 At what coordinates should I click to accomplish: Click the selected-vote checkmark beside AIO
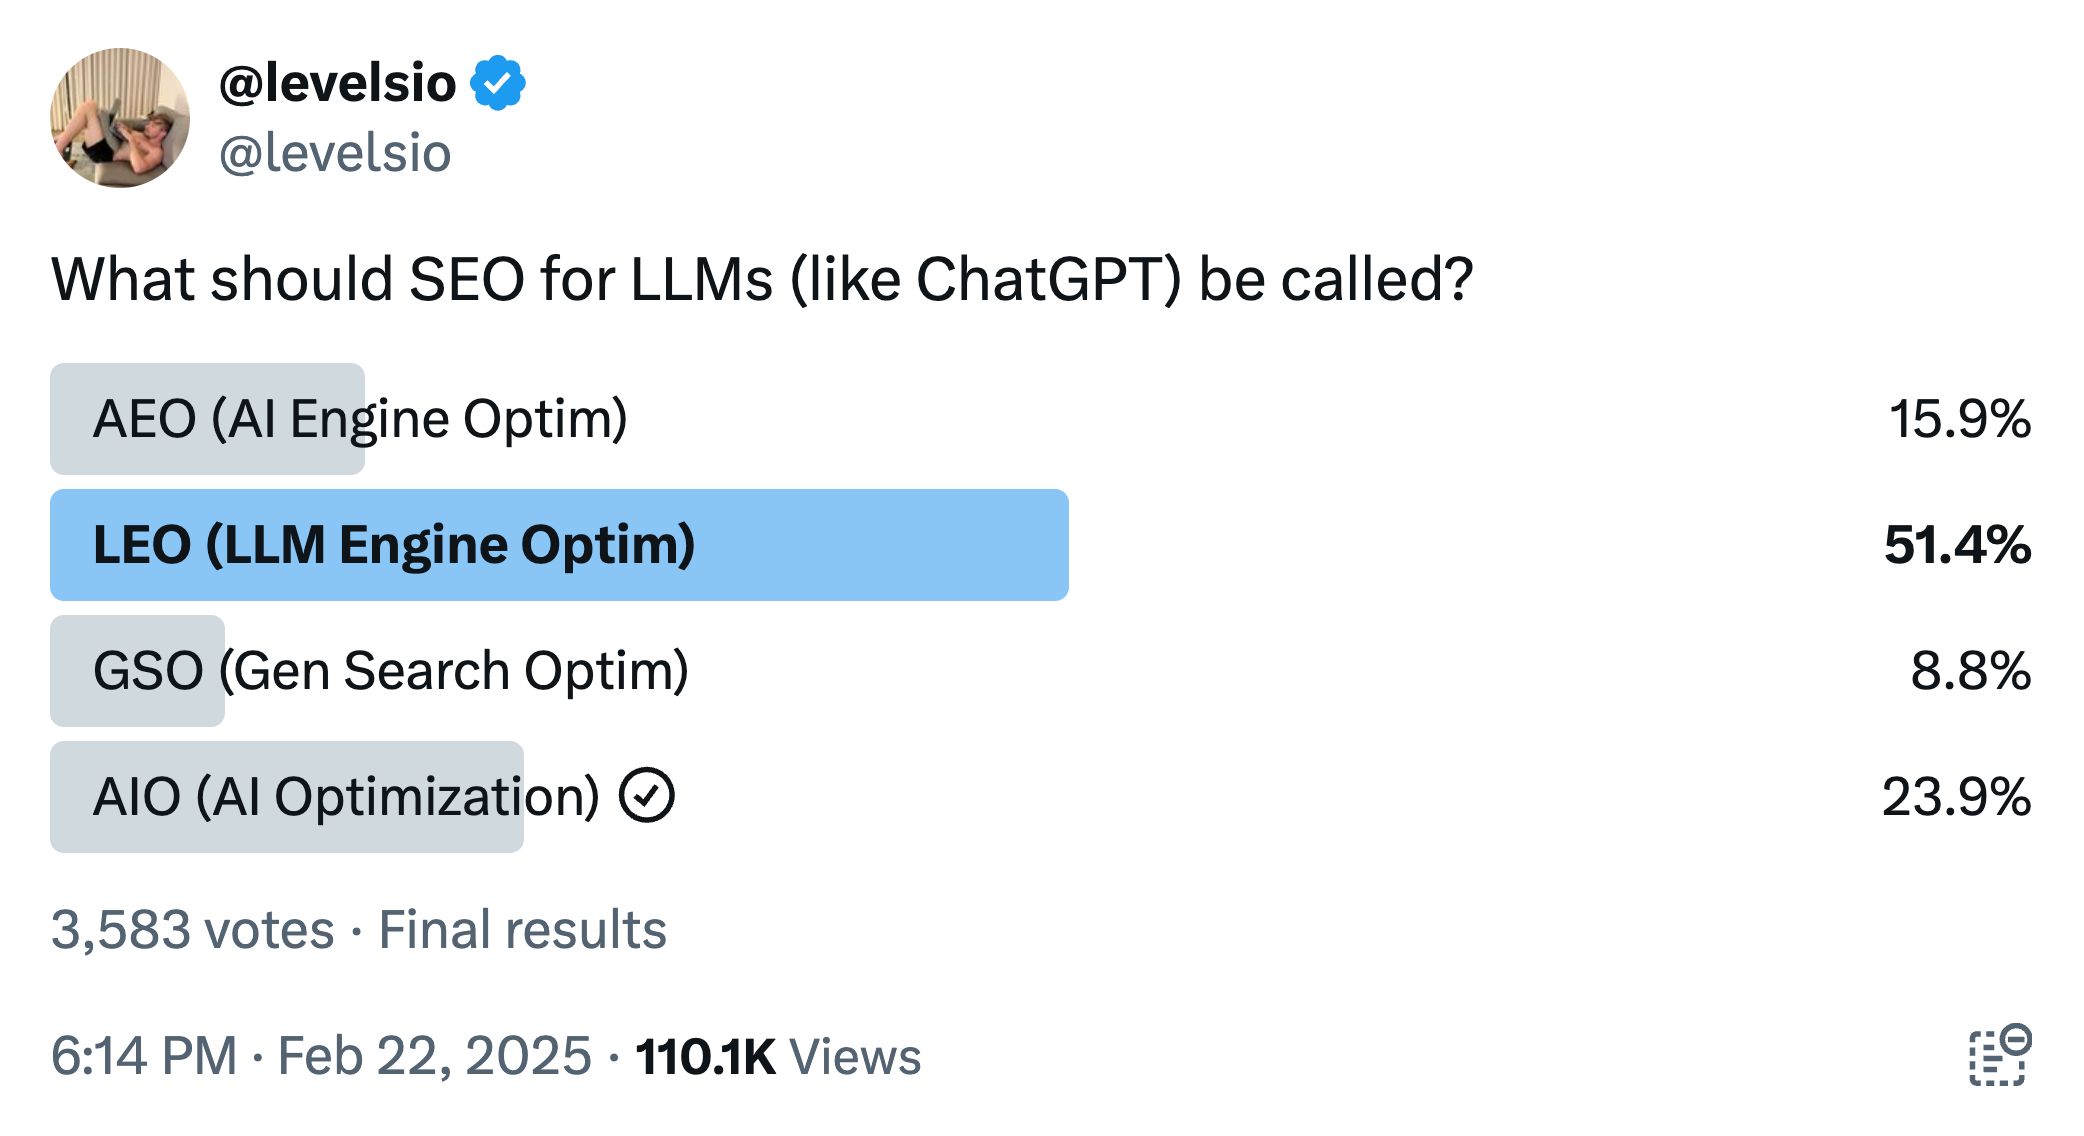pos(646,796)
